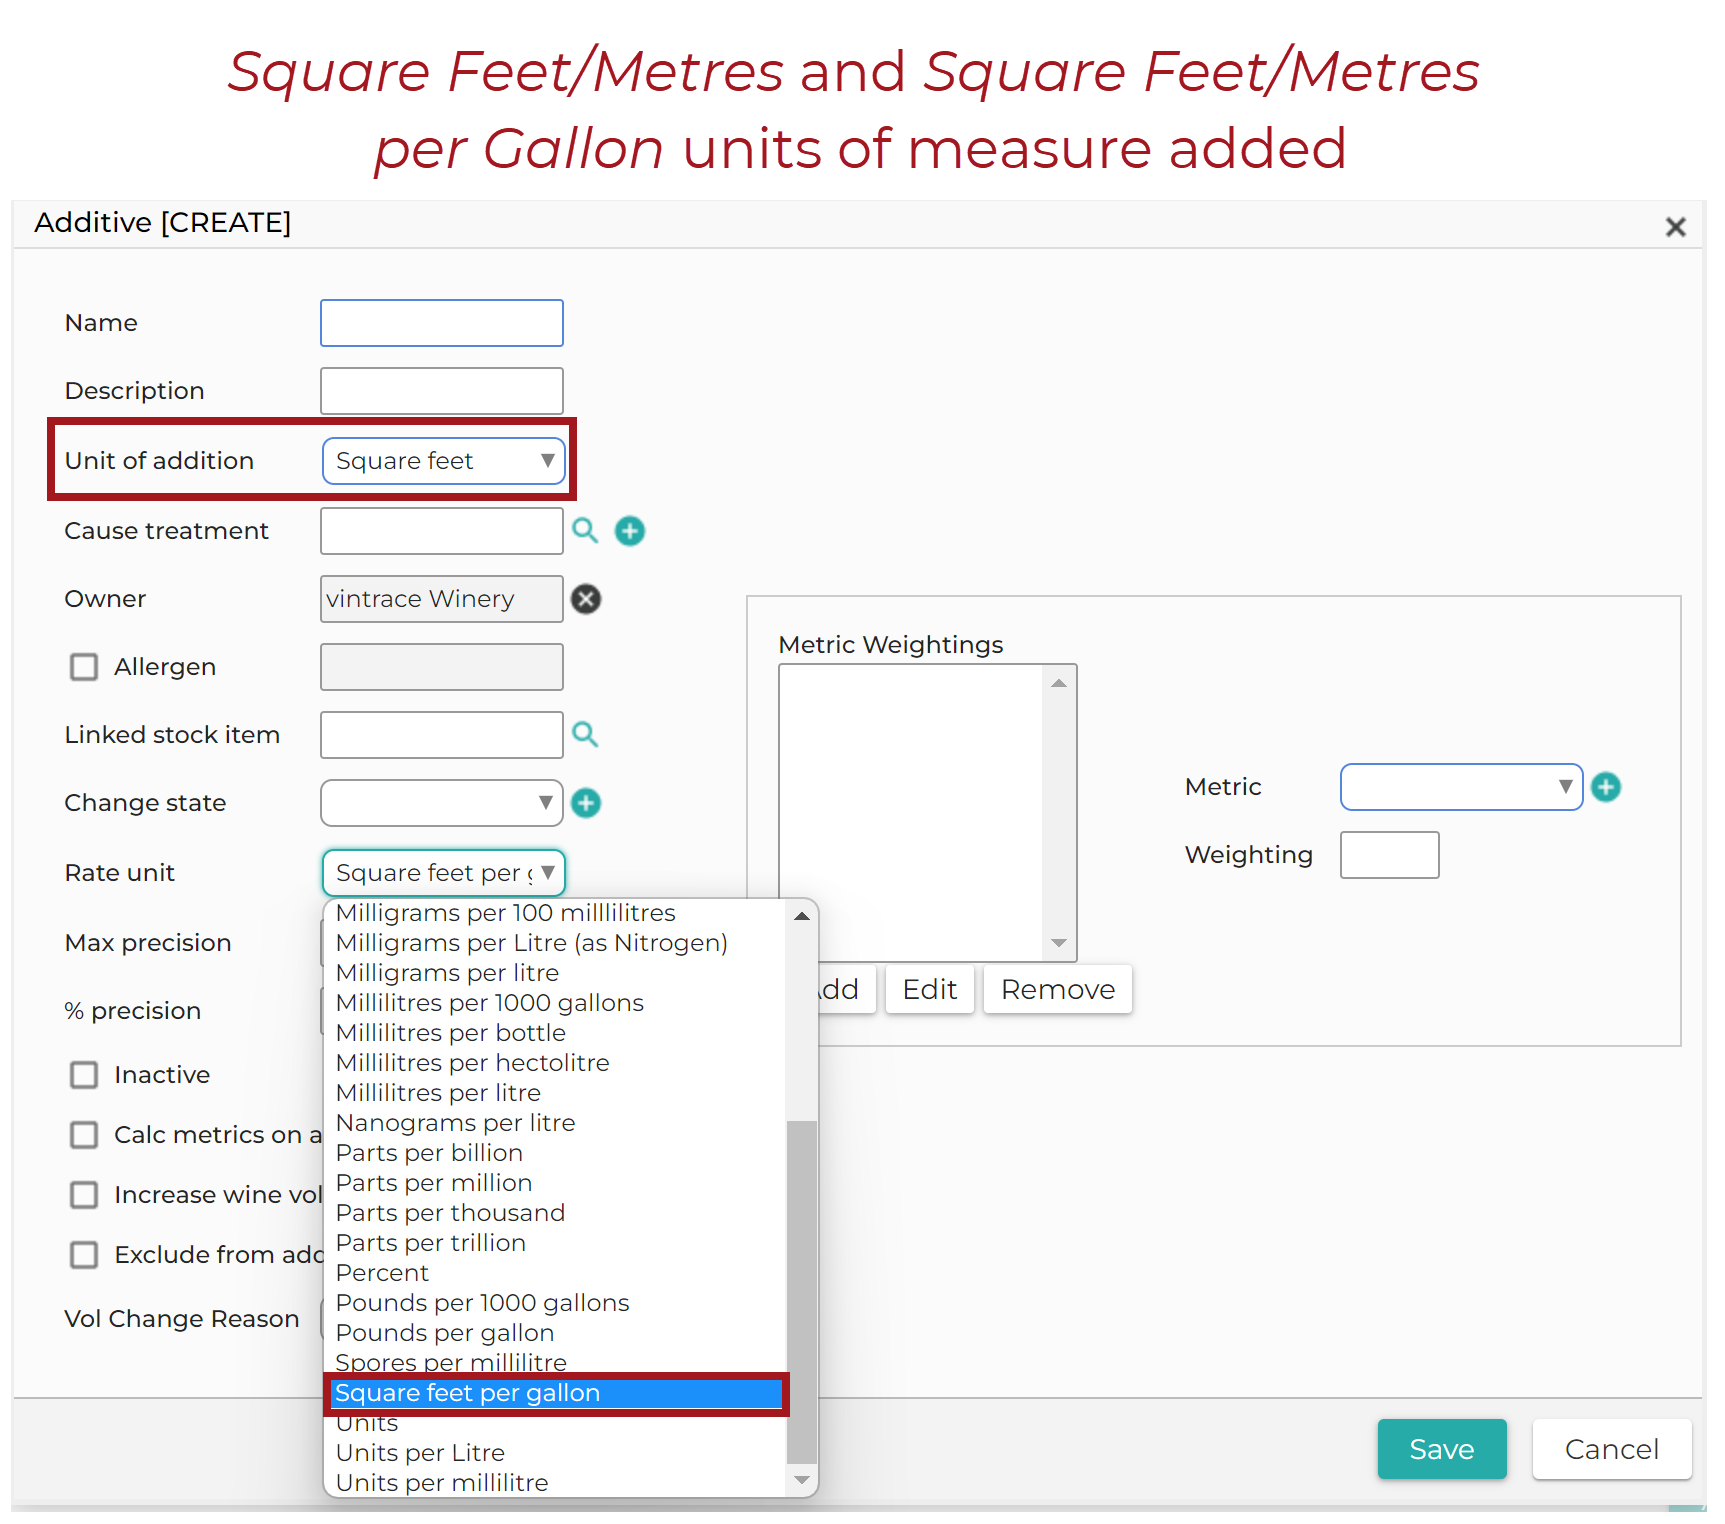Open the Unit of addition dropdown

444,461
